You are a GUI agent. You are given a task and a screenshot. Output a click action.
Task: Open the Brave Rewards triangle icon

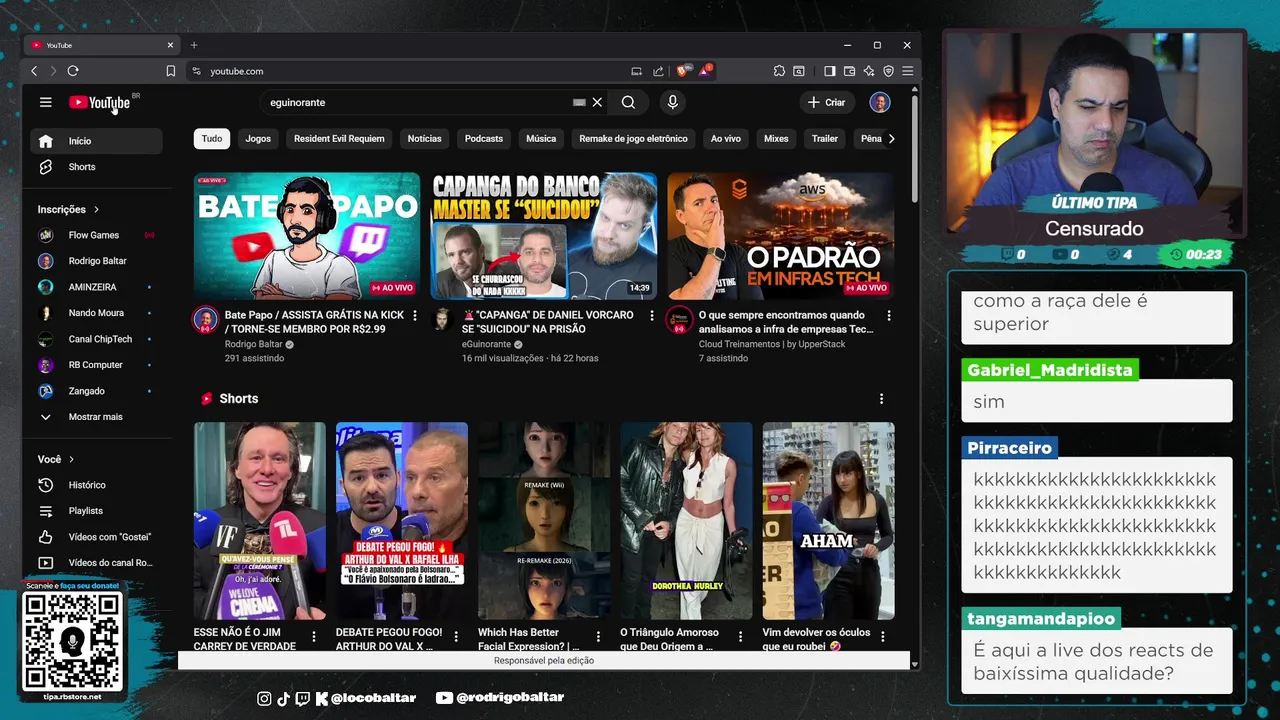705,71
